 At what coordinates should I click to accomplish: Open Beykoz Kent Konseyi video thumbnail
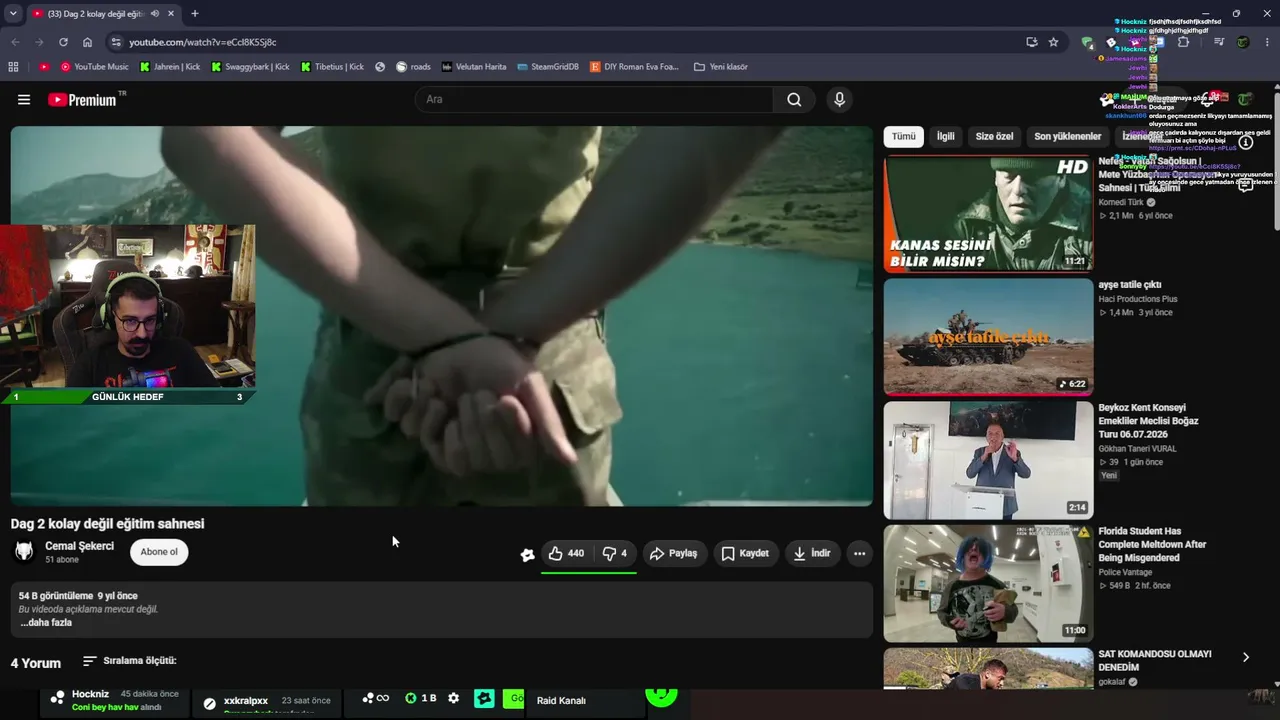(x=988, y=460)
